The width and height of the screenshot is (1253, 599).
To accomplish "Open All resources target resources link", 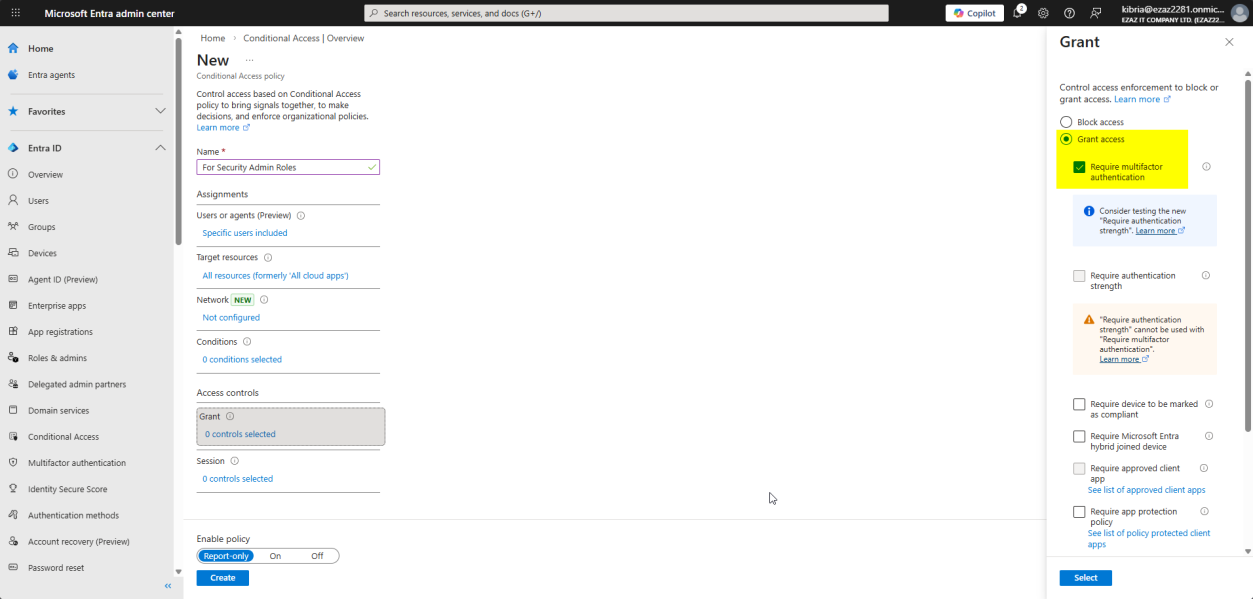I will pos(275,275).
